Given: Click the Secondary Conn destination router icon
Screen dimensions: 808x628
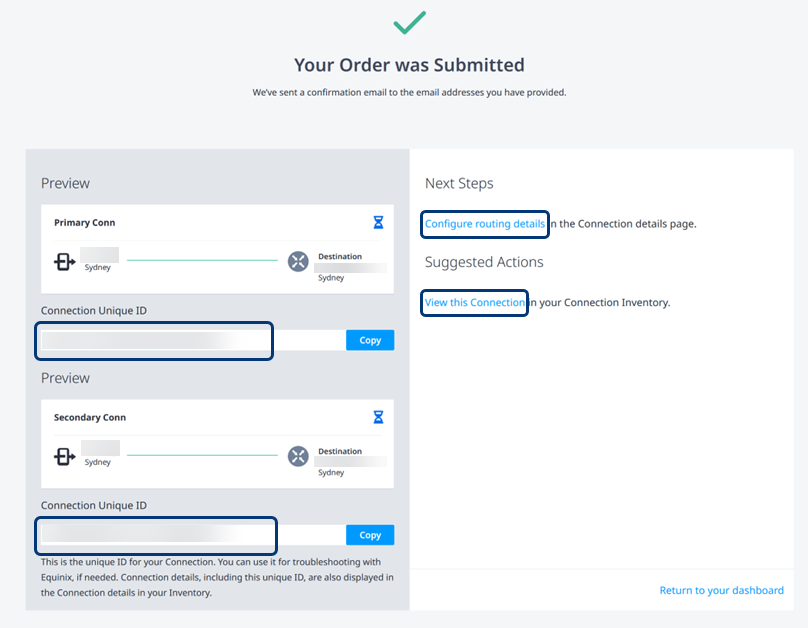Looking at the screenshot, I should [298, 456].
